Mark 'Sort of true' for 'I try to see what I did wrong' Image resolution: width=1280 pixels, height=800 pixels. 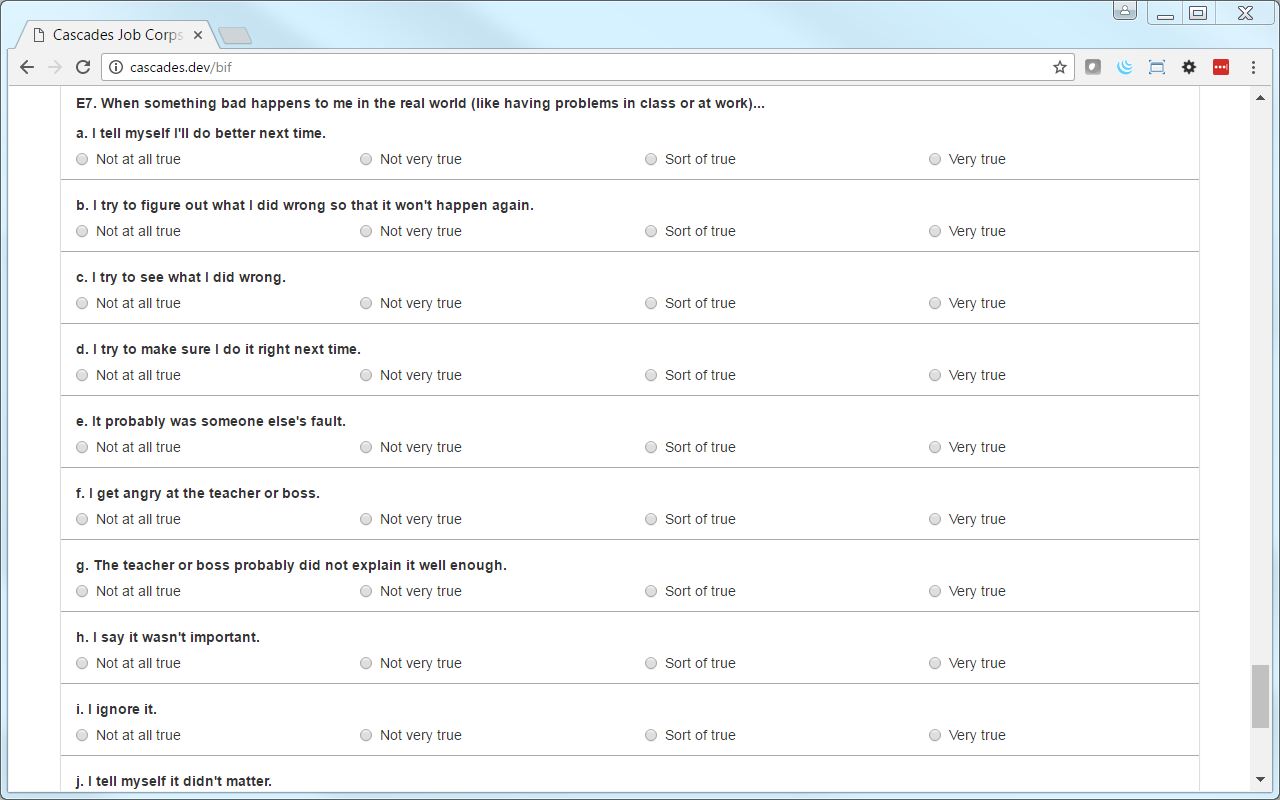(x=651, y=303)
